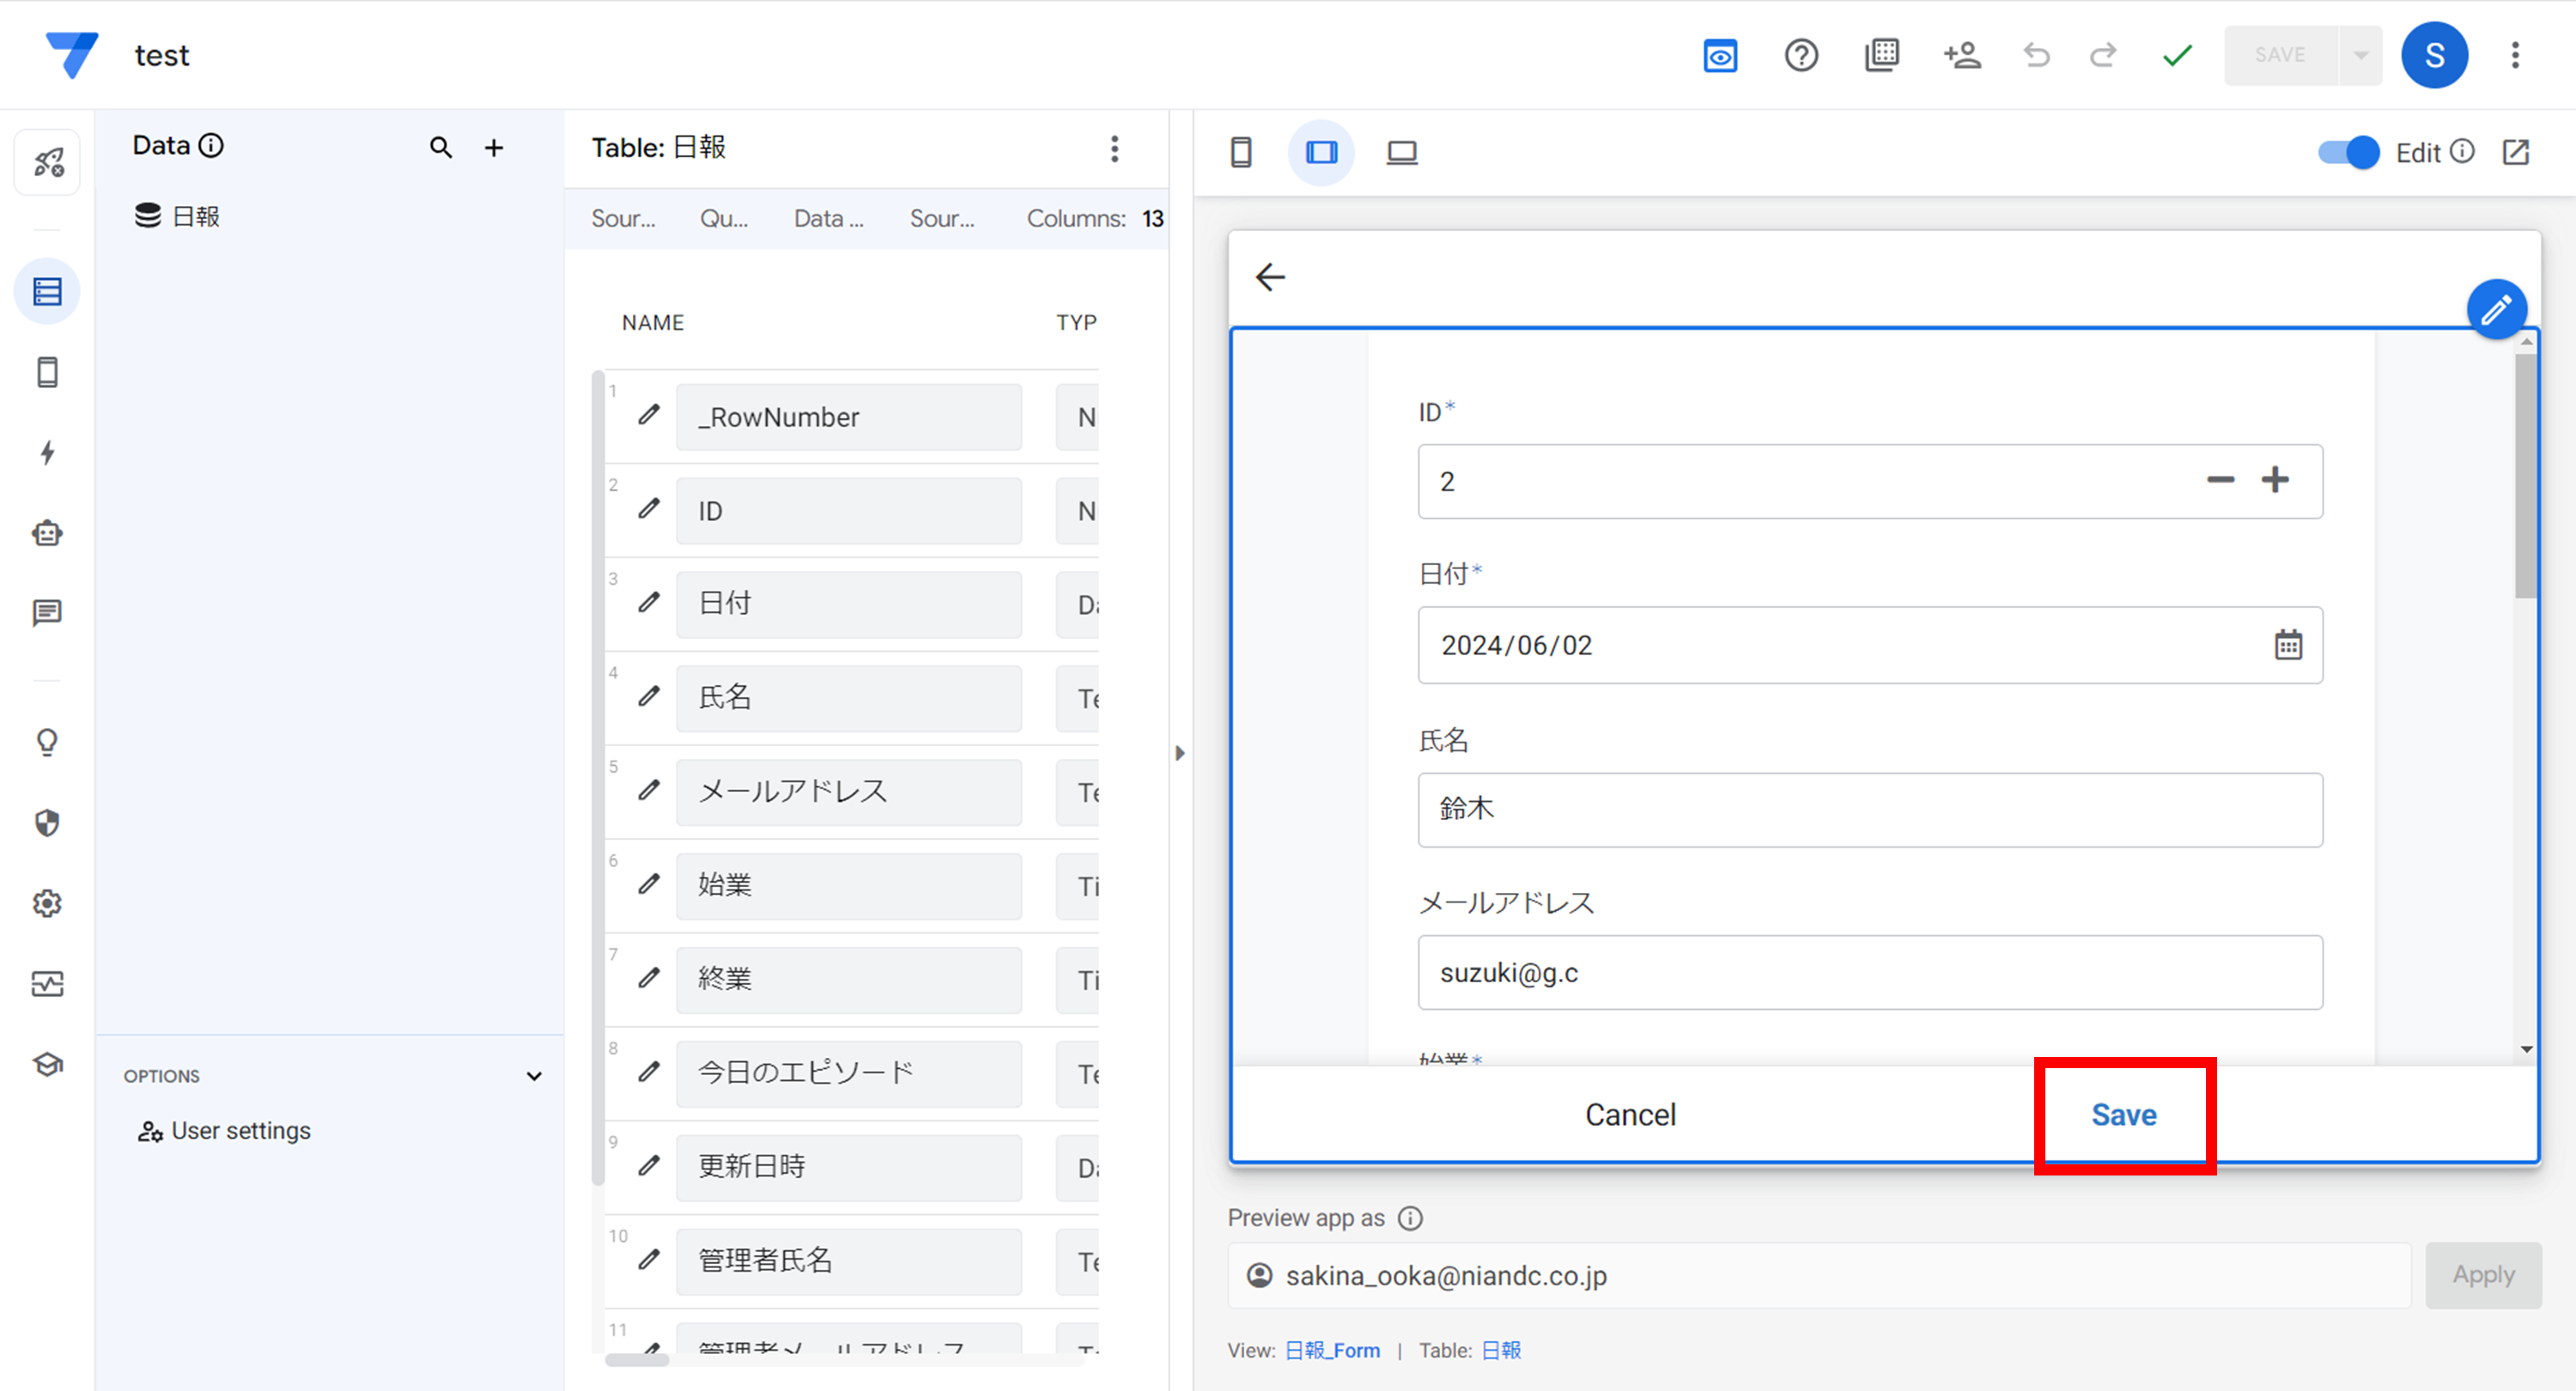Edit the メールアドレス column pencil
Image resolution: width=2576 pixels, height=1391 pixels.
649,790
